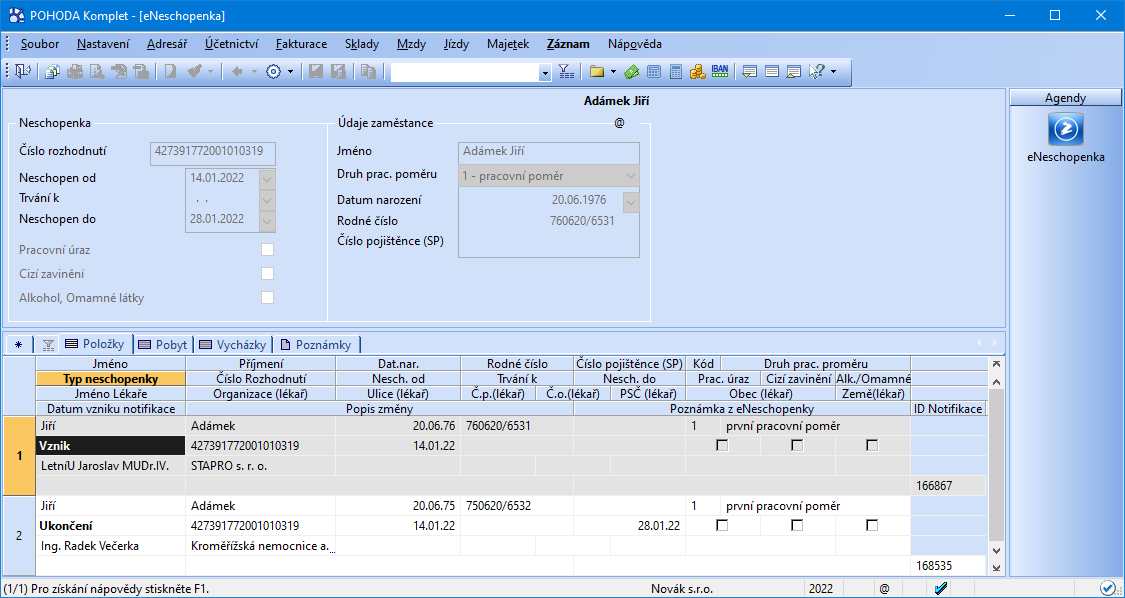Open the Datum narození date dropdown

(631, 201)
